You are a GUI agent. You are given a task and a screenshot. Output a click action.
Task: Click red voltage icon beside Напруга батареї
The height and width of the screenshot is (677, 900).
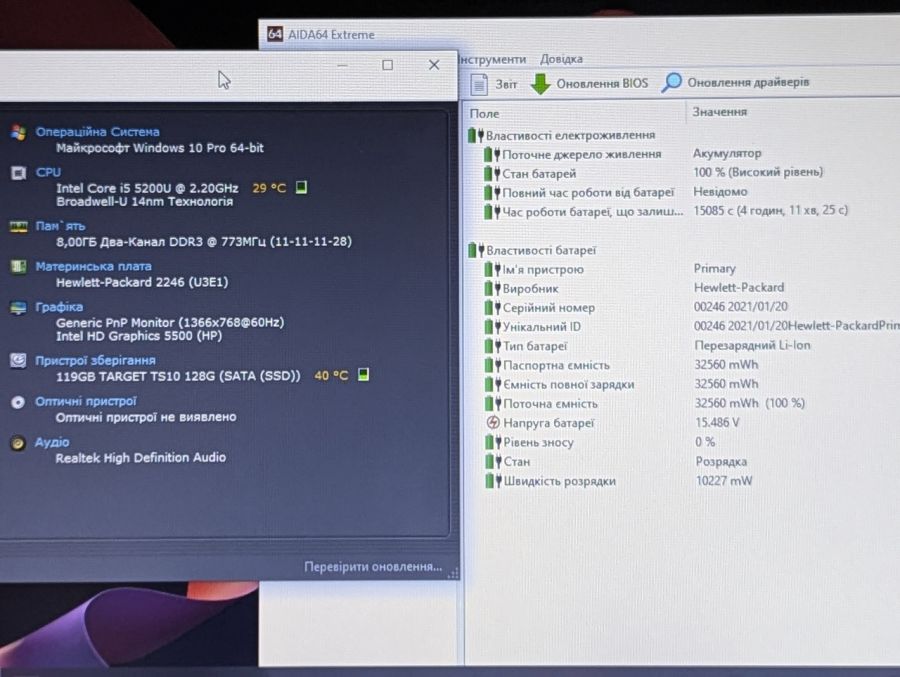(492, 423)
